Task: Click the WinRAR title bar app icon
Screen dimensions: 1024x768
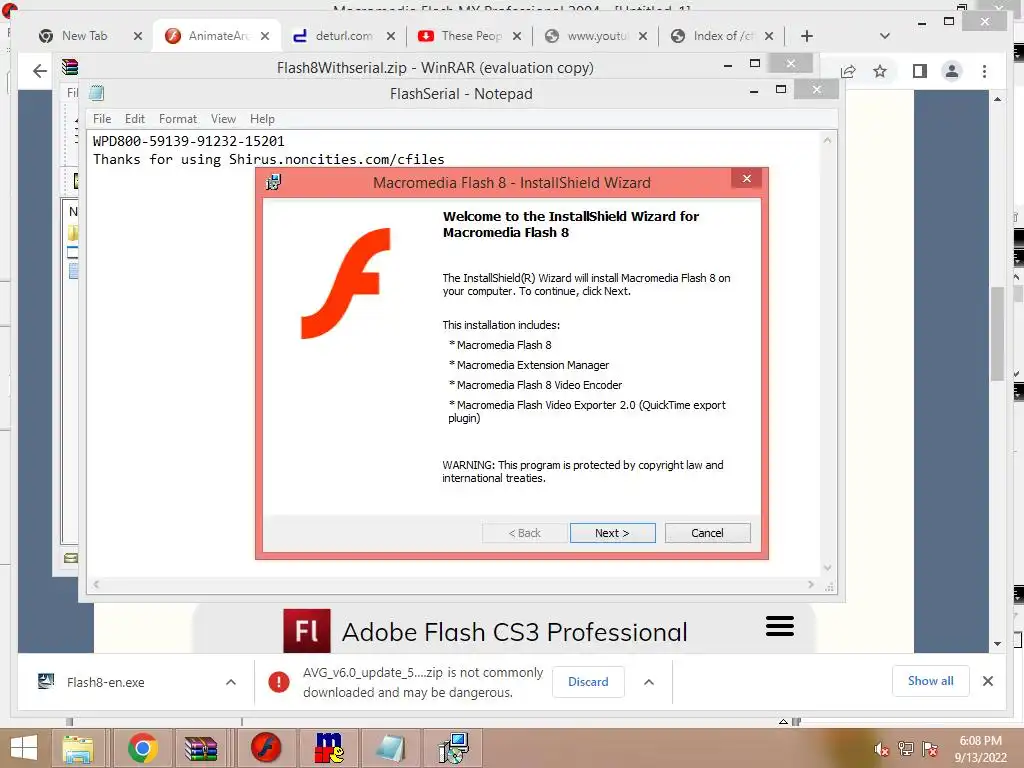Action: 70,67
